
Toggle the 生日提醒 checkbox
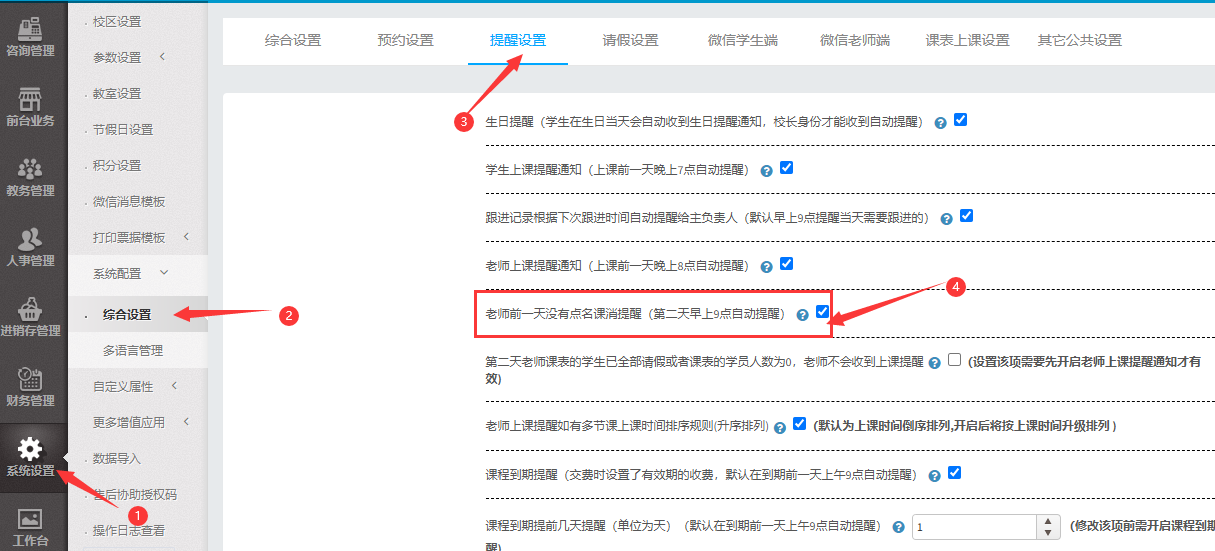pos(960,120)
